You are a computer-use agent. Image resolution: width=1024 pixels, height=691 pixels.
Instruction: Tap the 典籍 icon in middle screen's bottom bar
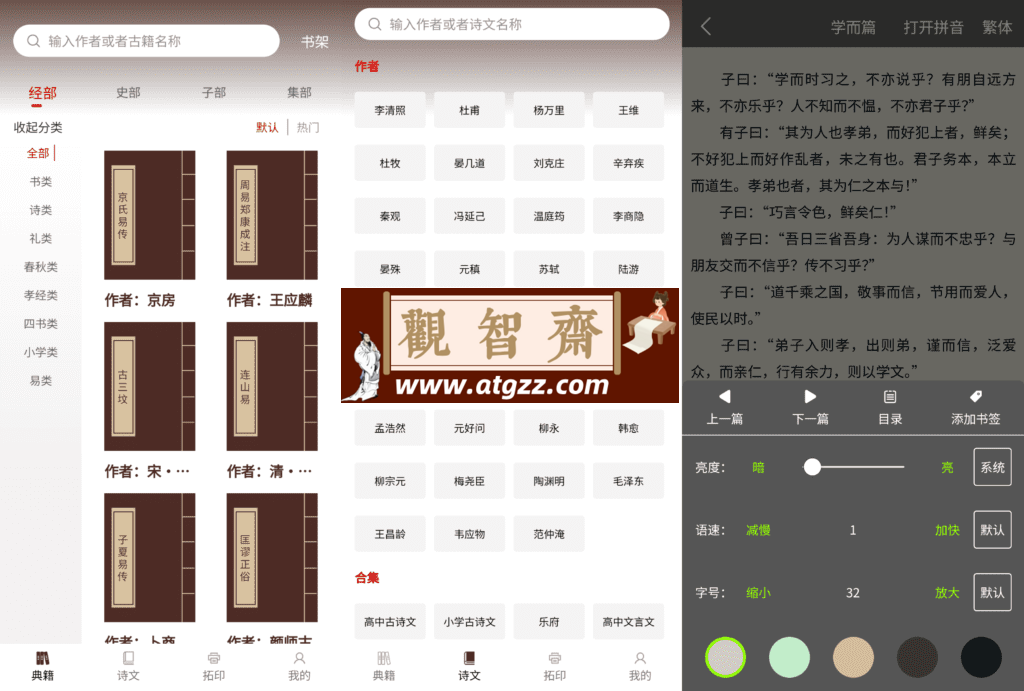pyautogui.click(x=384, y=658)
